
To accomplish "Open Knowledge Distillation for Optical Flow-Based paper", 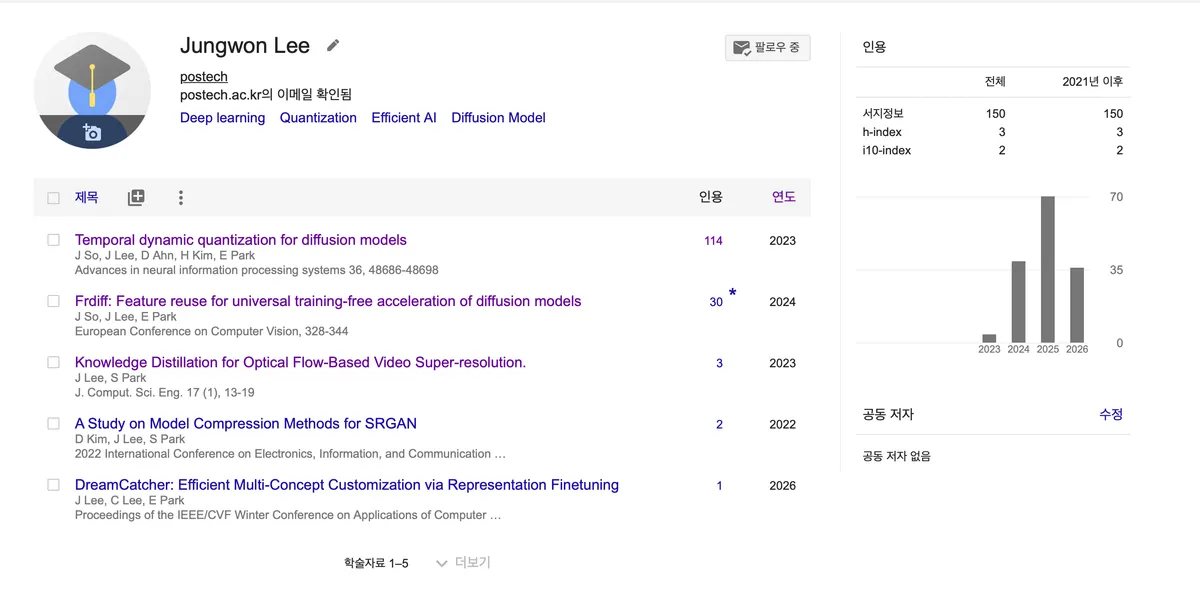I will pyautogui.click(x=300, y=362).
